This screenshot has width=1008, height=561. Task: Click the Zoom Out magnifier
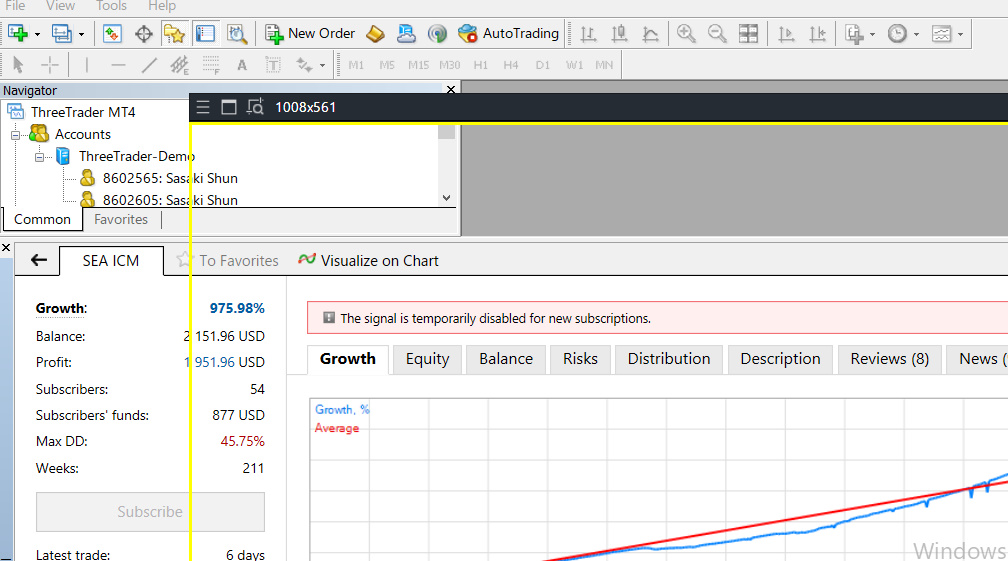click(x=717, y=33)
